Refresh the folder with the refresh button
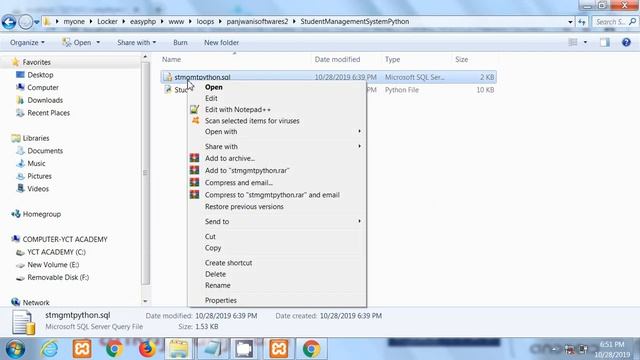Viewport: 640px width, 360px height. pyautogui.click(x=582, y=22)
